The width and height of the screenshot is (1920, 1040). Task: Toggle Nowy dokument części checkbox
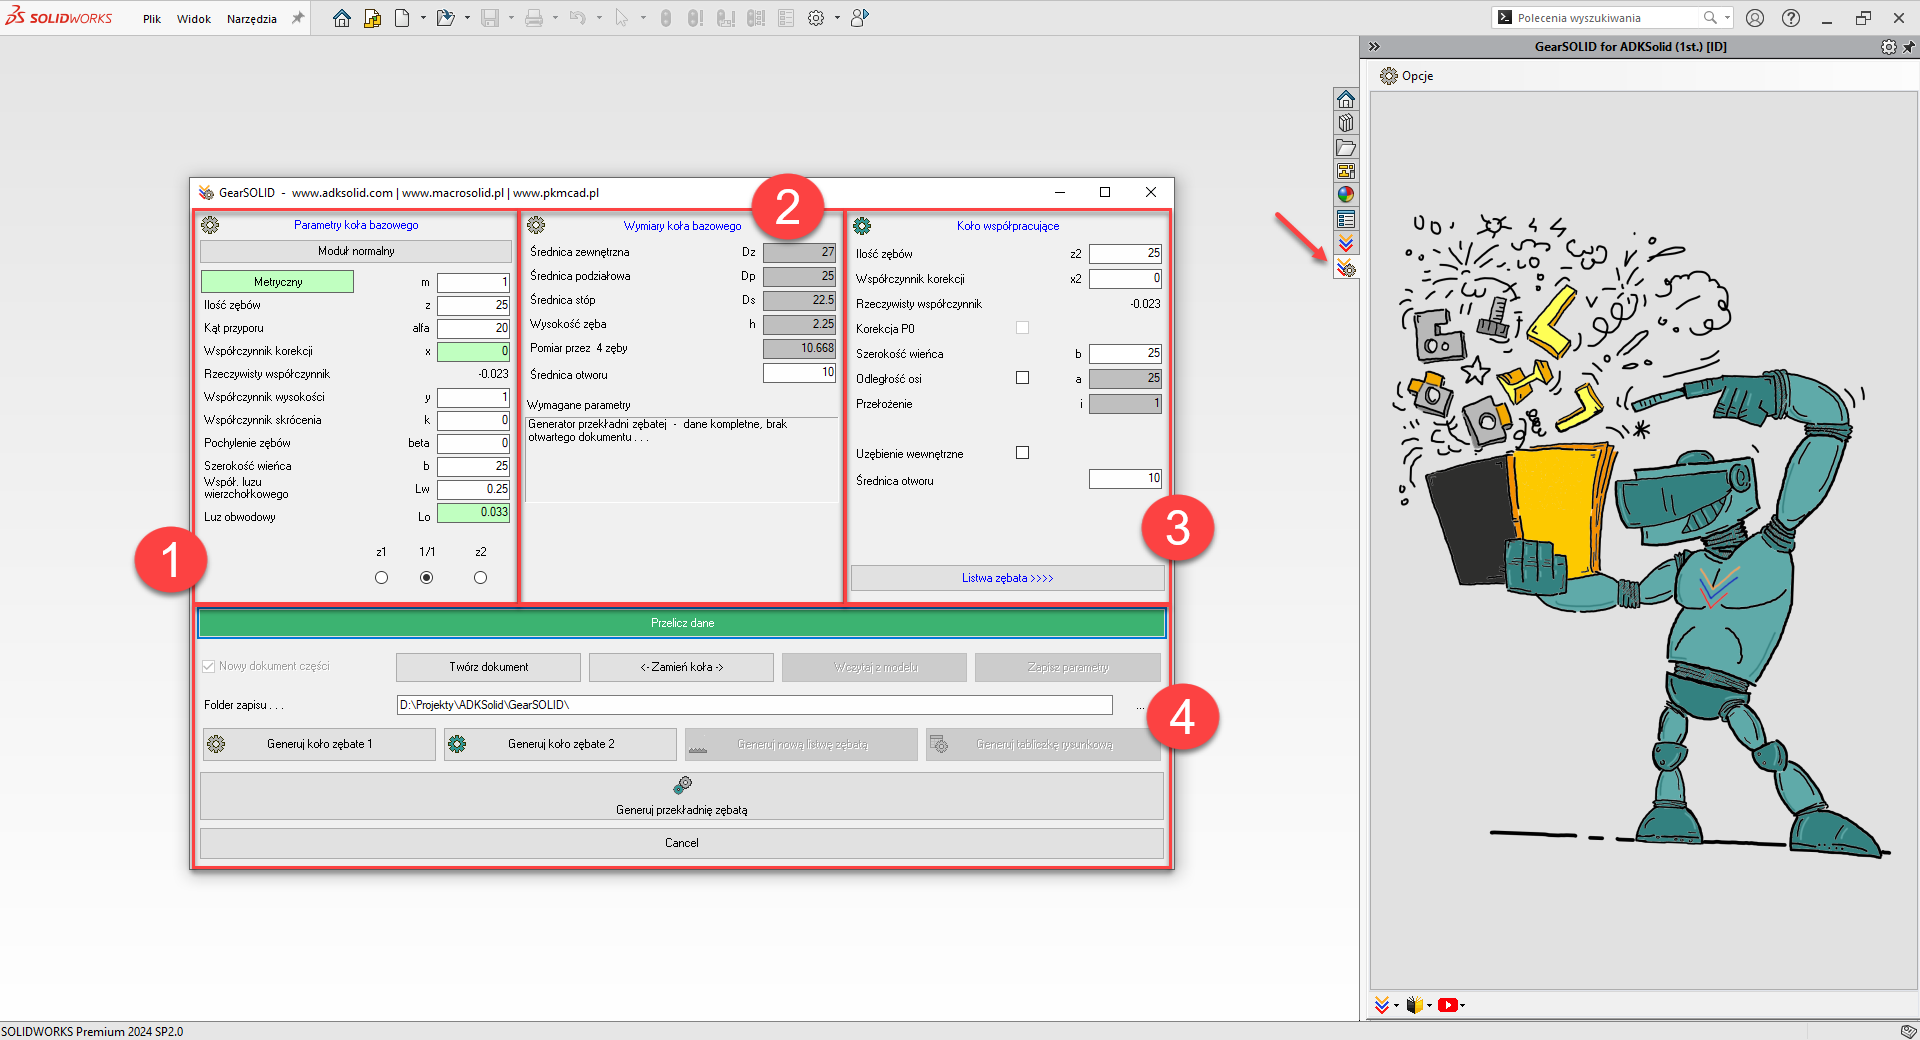pos(209,666)
